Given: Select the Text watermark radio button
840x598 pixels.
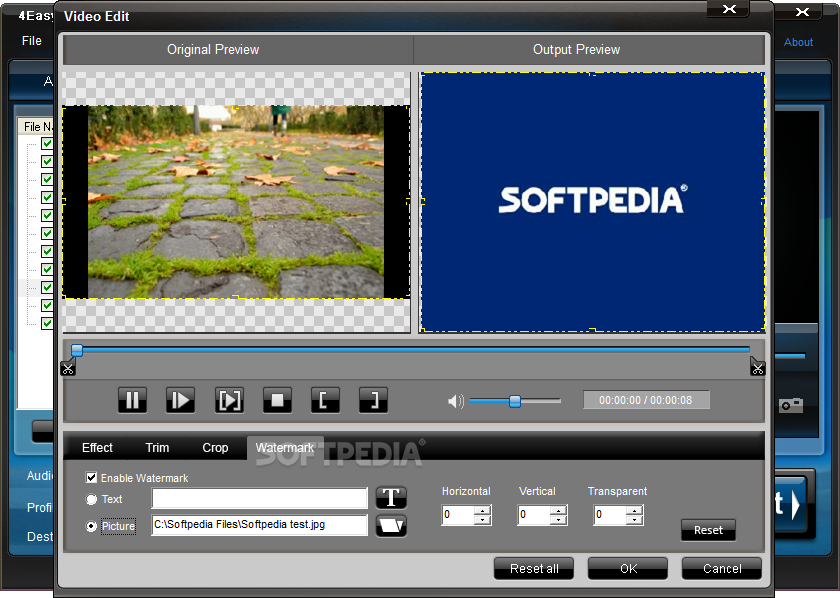Looking at the screenshot, I should tap(92, 499).
